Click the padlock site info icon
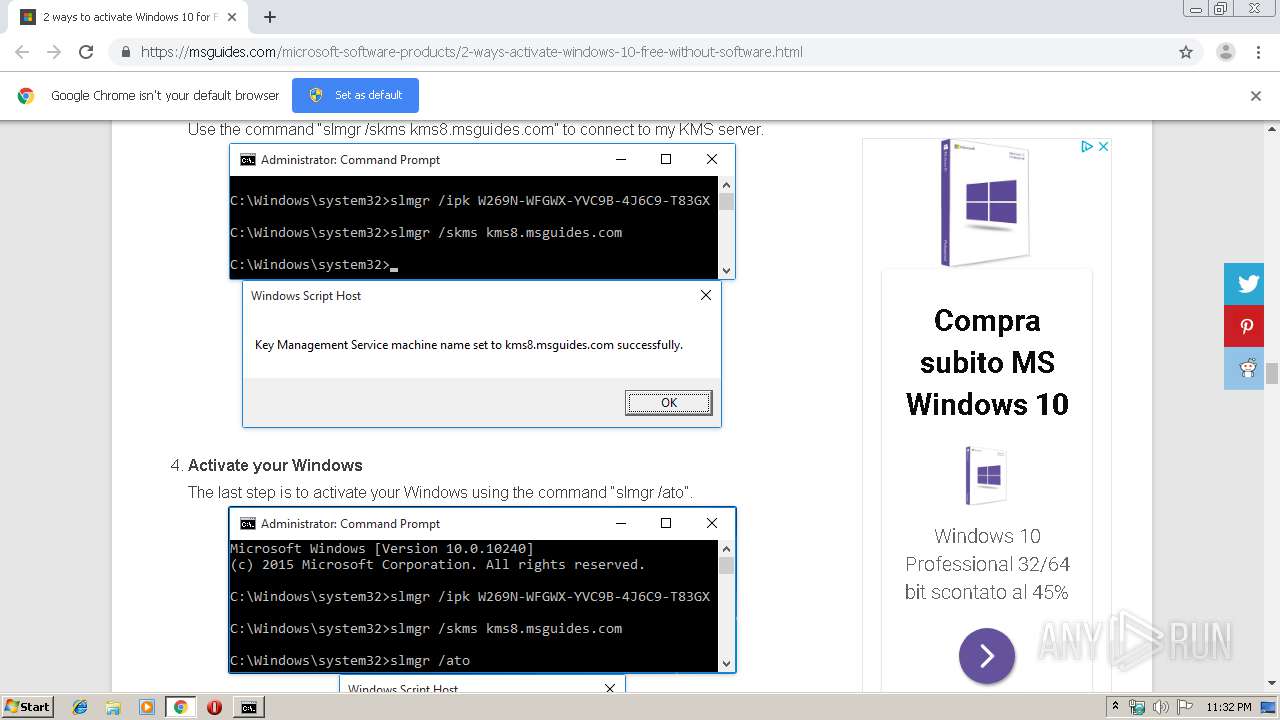Viewport: 1280px width, 720px height. click(125, 52)
